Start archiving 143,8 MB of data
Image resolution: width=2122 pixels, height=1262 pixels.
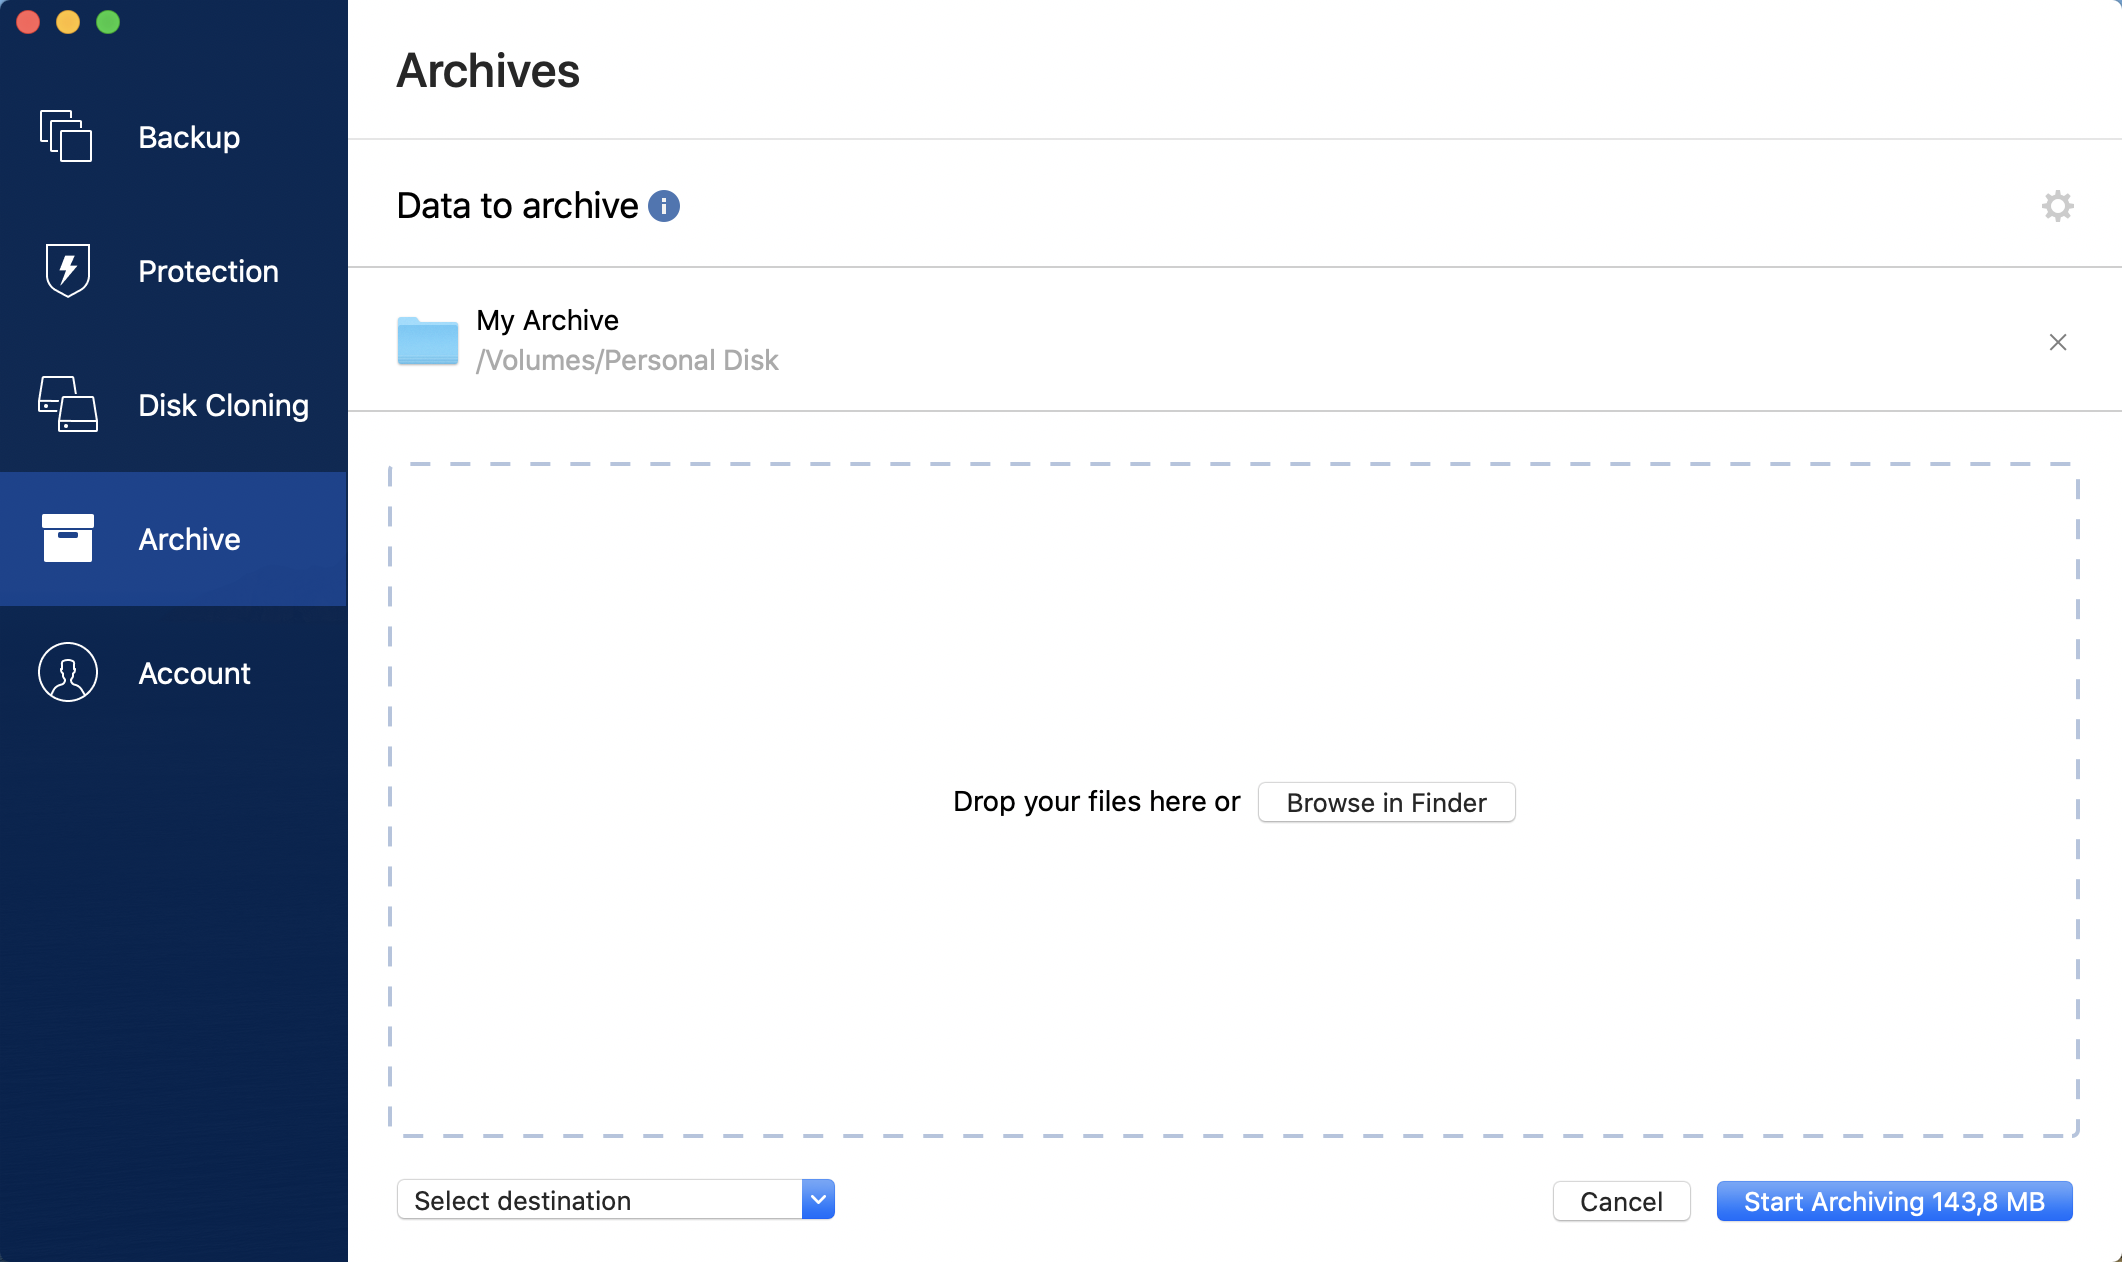pos(1893,1201)
